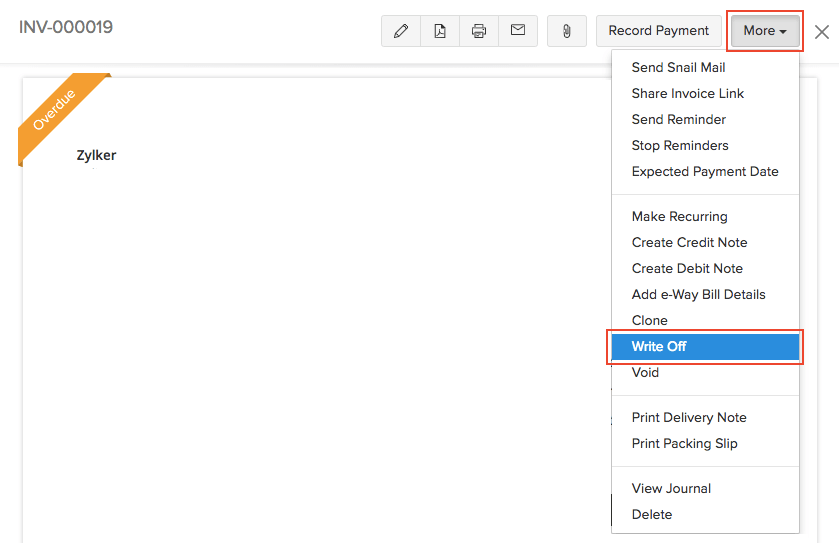Email the invoice via envelope icon
Image resolution: width=839 pixels, height=543 pixels.
(x=517, y=31)
